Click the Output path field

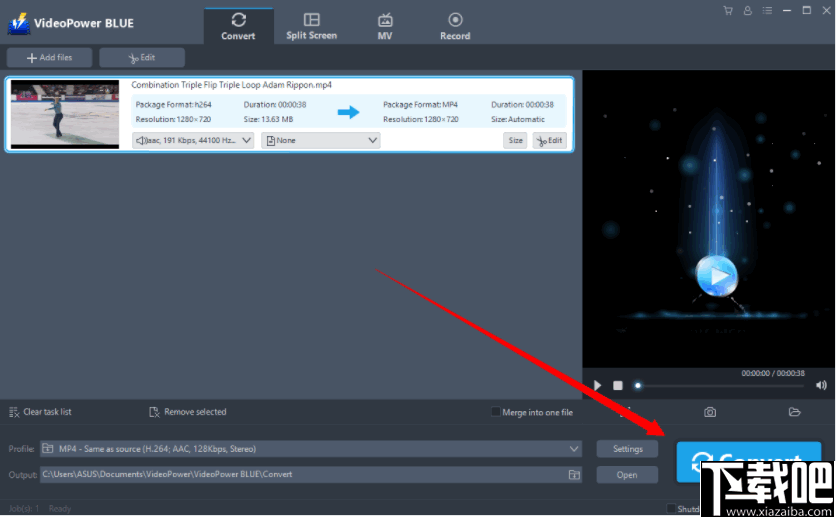tap(311, 474)
